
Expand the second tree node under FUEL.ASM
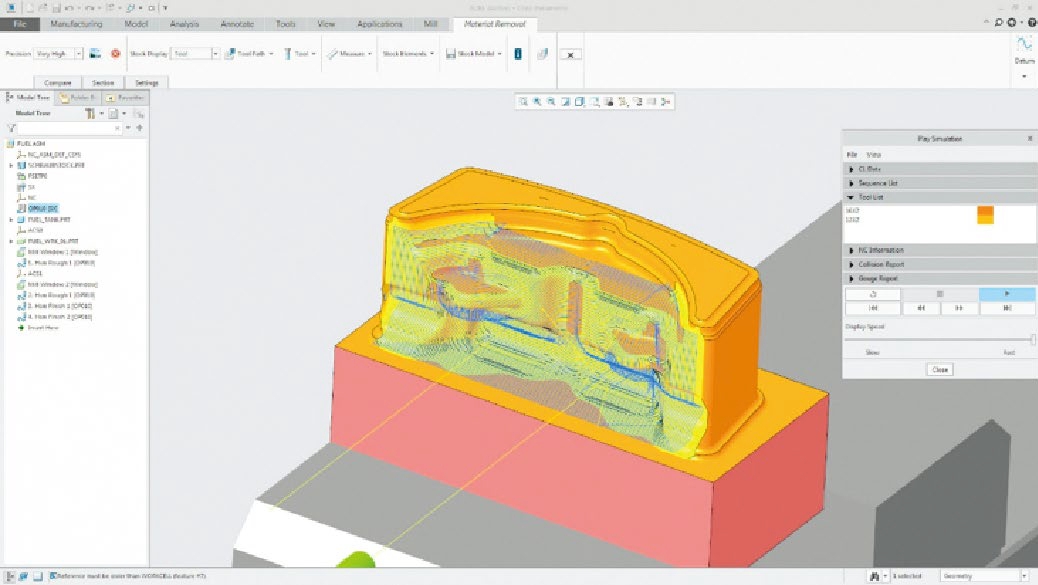coord(11,165)
